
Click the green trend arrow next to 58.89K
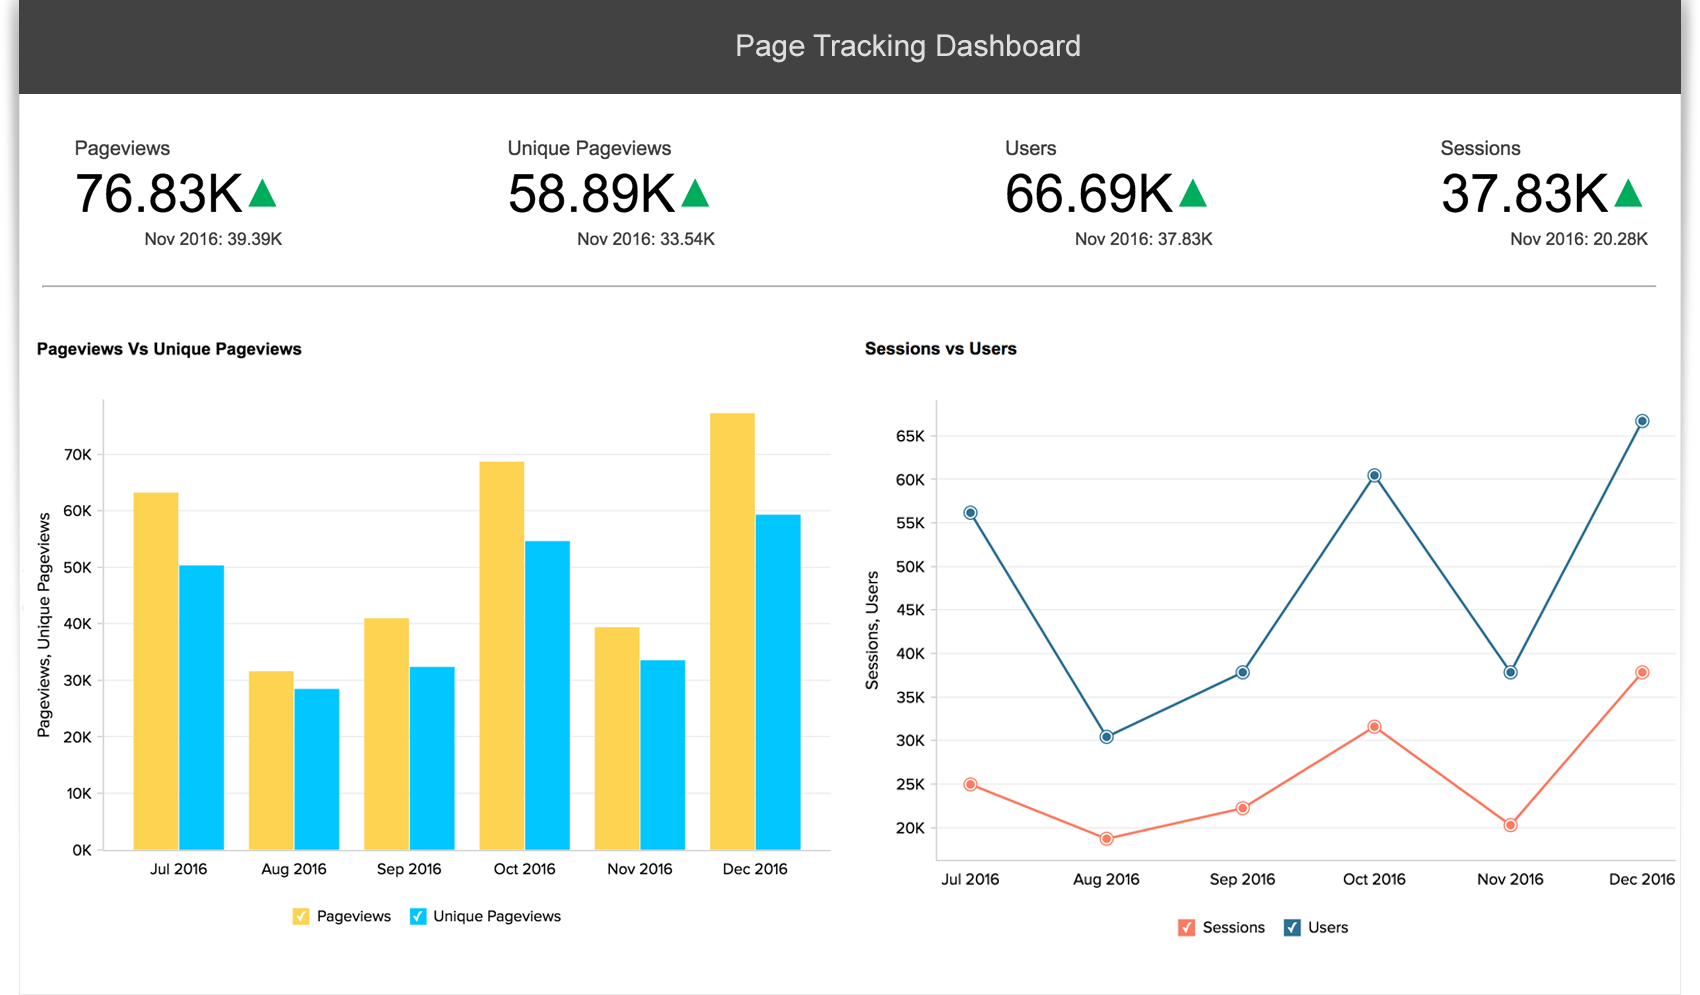[695, 194]
